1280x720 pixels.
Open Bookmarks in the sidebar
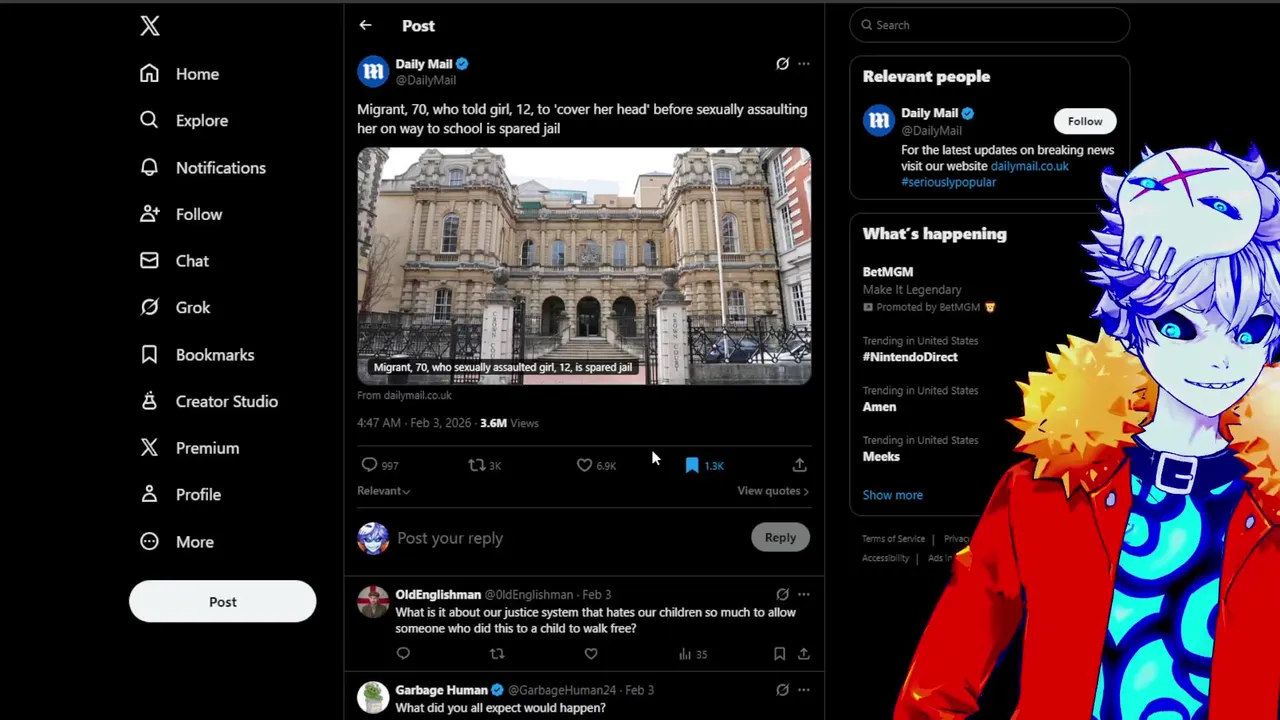pos(197,355)
